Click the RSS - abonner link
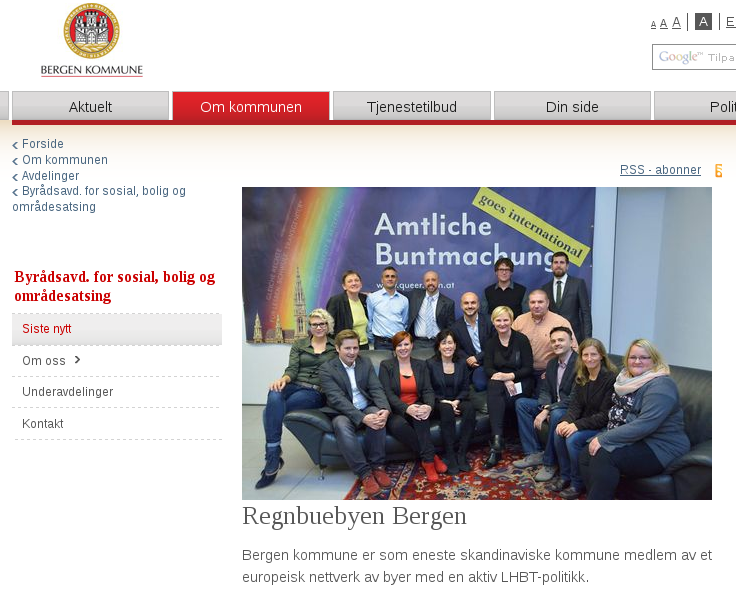Screen dimensions: 736x608 (x=660, y=169)
